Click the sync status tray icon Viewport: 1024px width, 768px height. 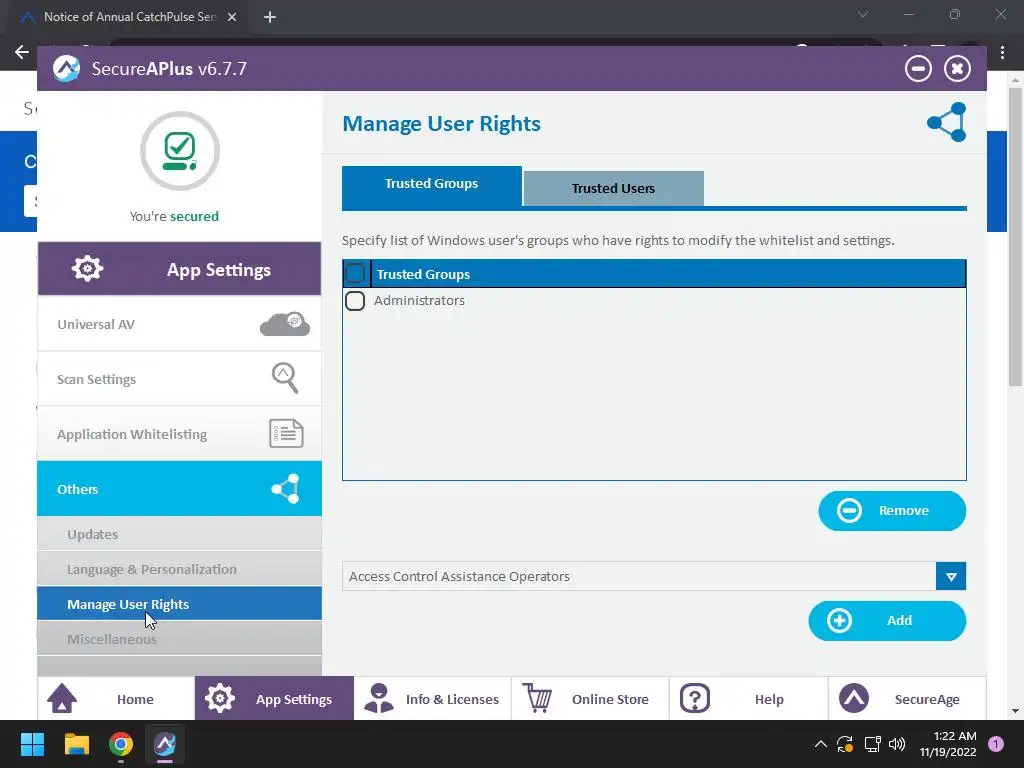click(845, 744)
